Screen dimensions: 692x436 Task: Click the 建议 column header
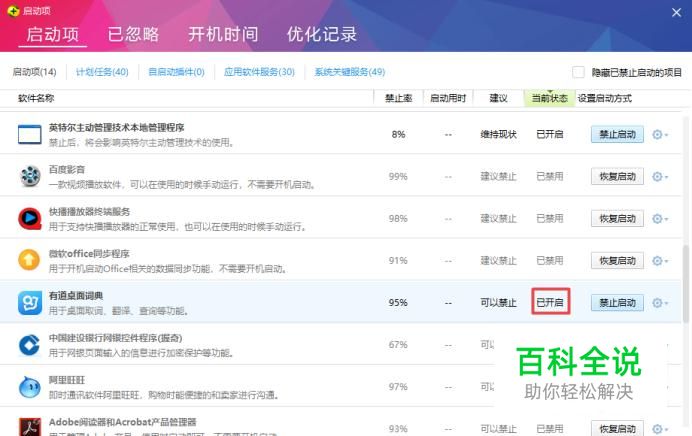point(498,98)
